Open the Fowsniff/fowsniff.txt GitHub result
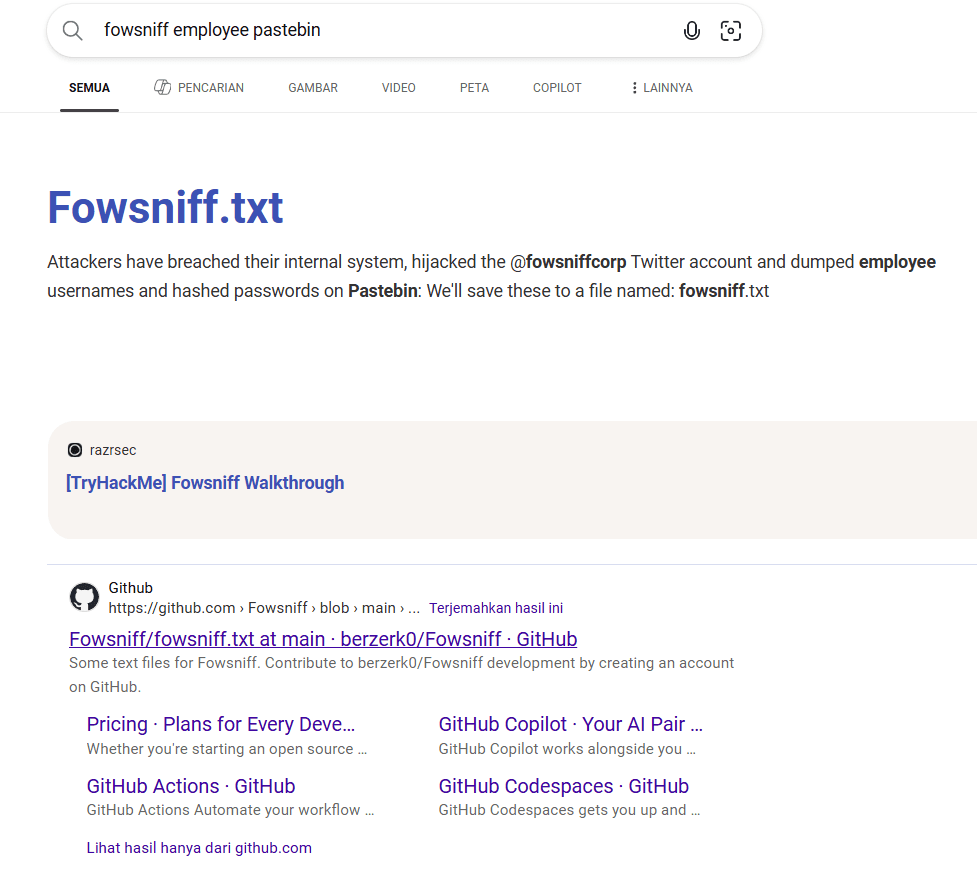Viewport: 977px width, 870px height. coord(323,639)
